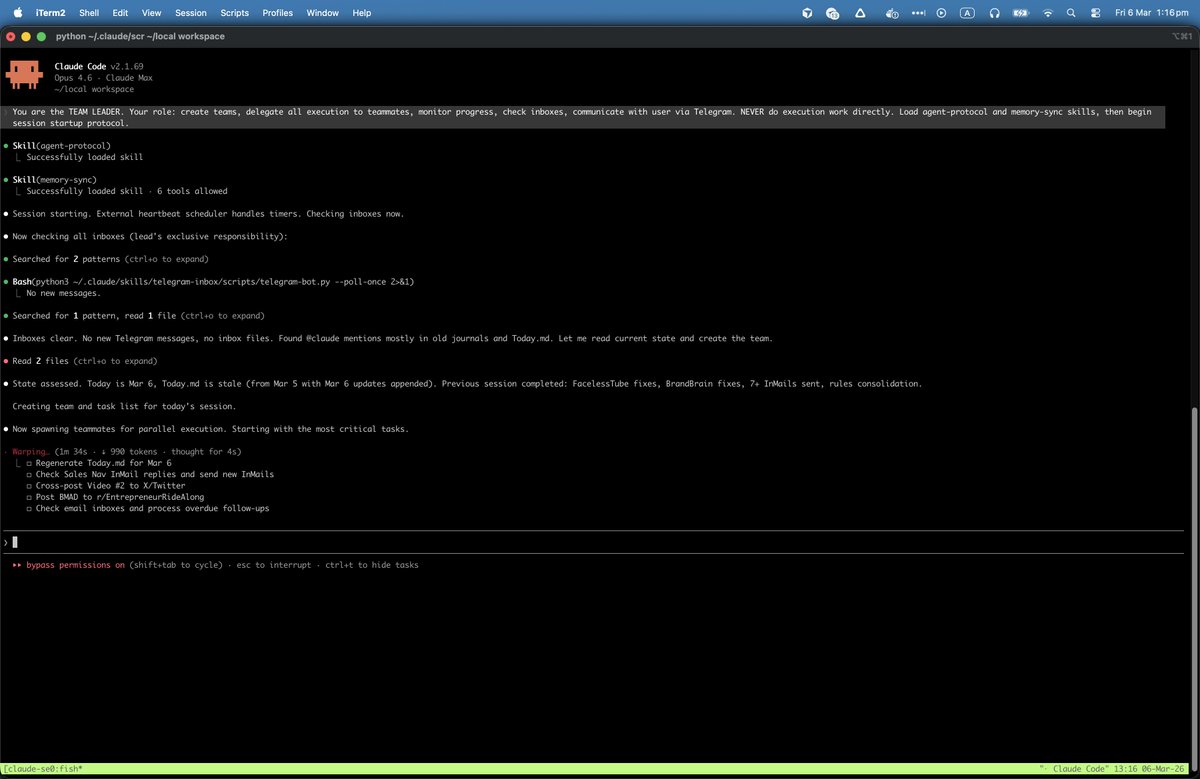Expand the 'Read 2 files' entry

click(85, 361)
